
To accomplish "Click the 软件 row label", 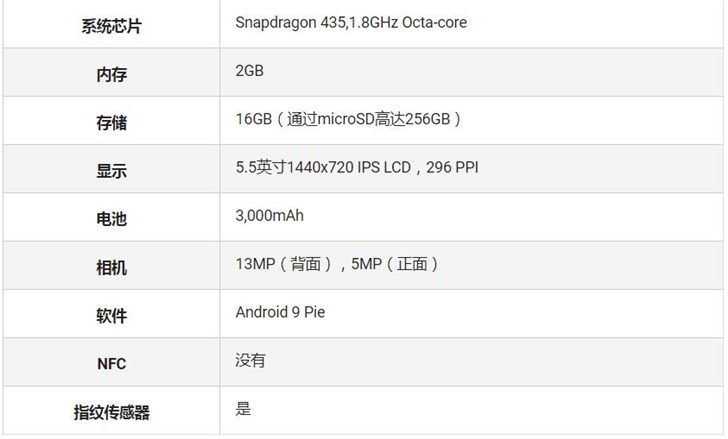I will (x=111, y=316).
